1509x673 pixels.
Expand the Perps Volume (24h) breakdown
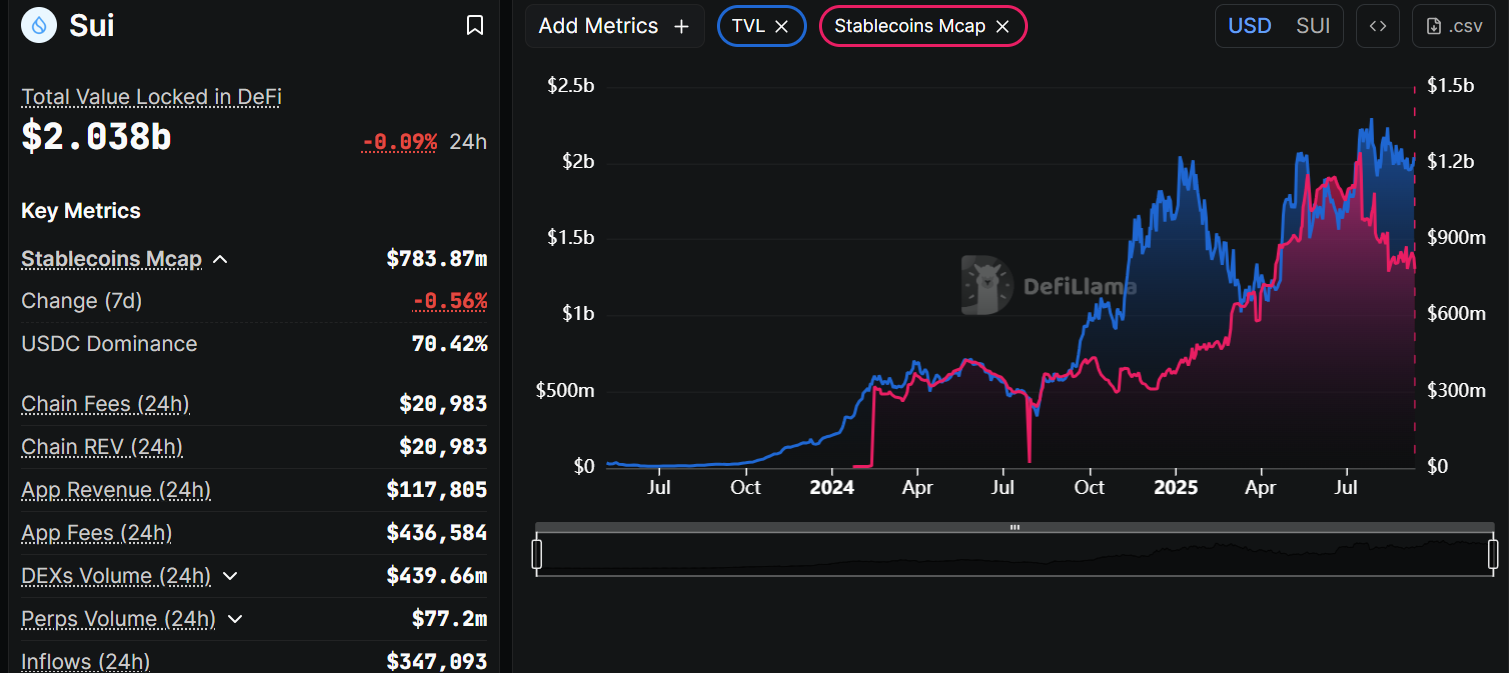tap(235, 619)
